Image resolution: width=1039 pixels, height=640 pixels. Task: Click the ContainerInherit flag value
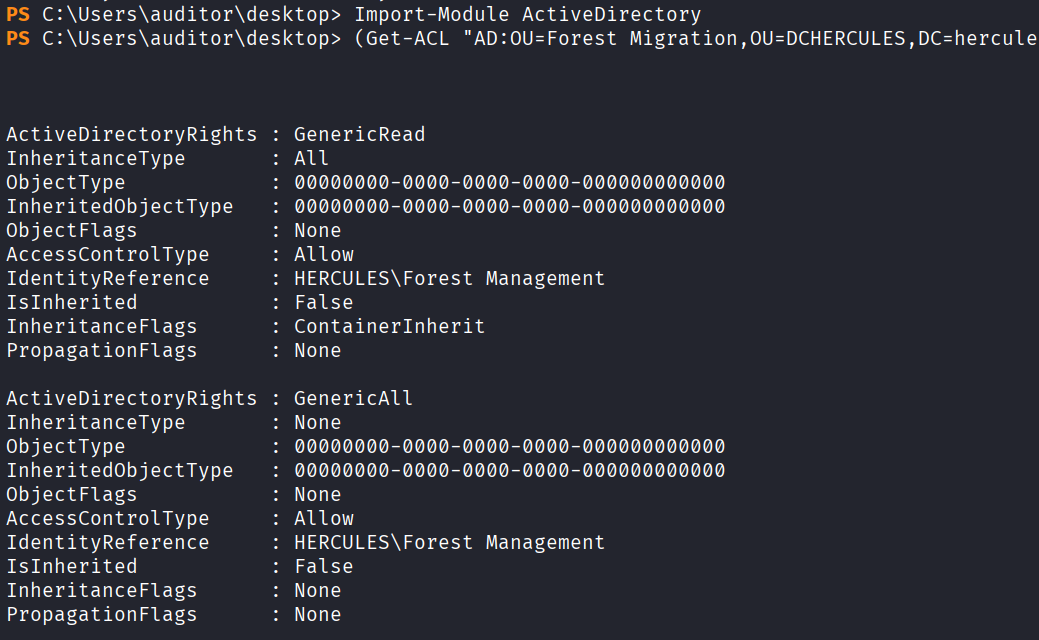click(389, 327)
